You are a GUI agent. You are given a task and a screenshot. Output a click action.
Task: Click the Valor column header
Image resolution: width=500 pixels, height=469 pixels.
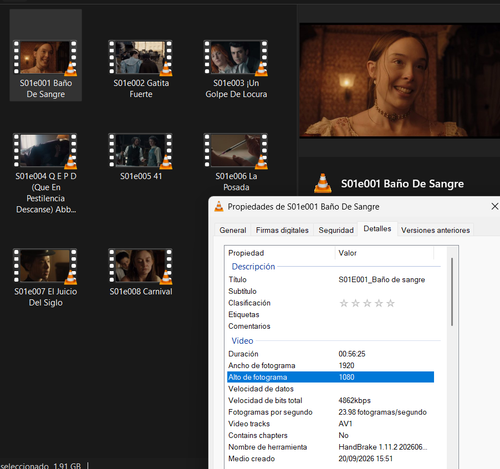click(x=384, y=253)
